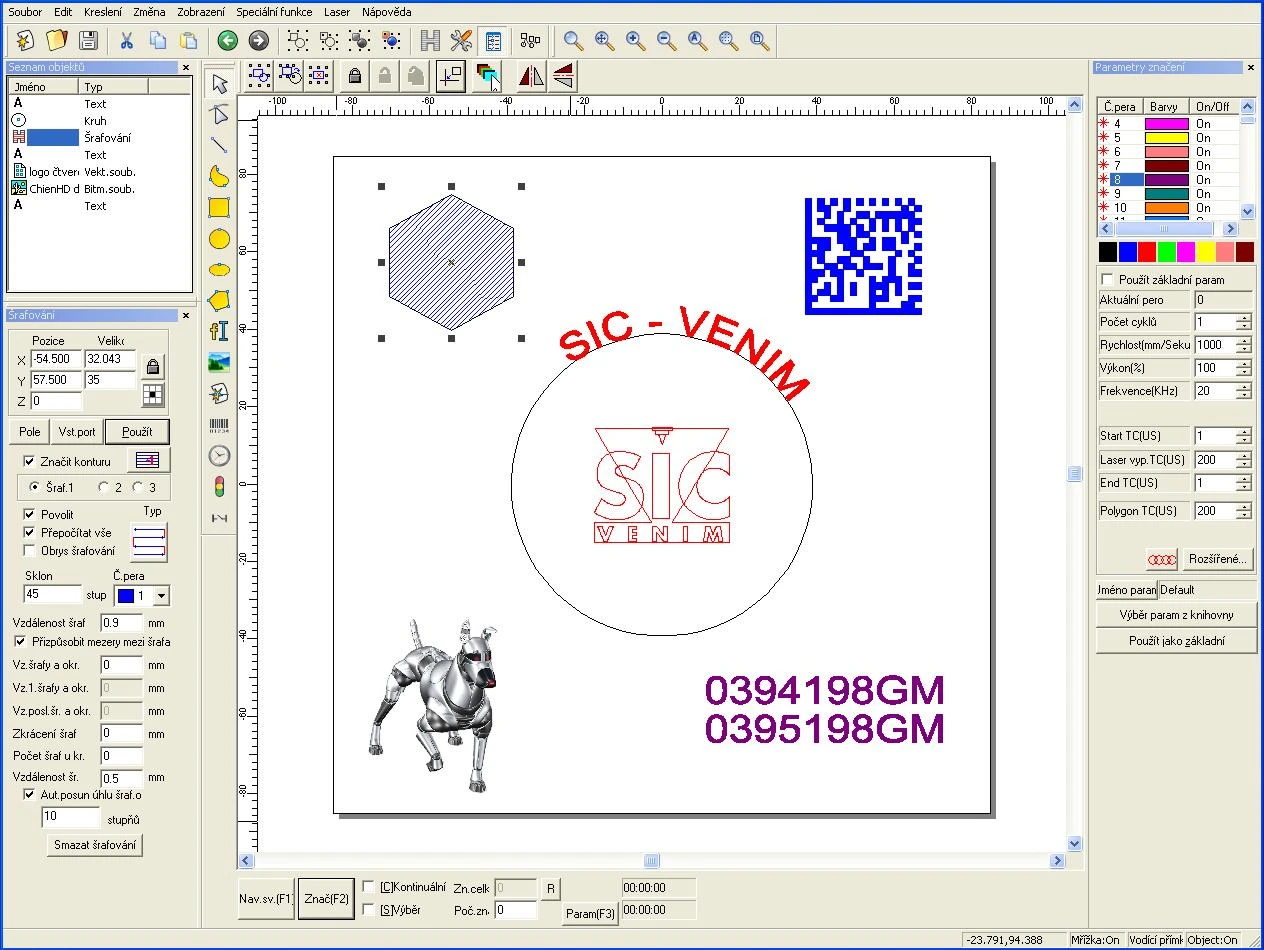
Task: Undo with the green left arrow
Action: pyautogui.click(x=228, y=40)
